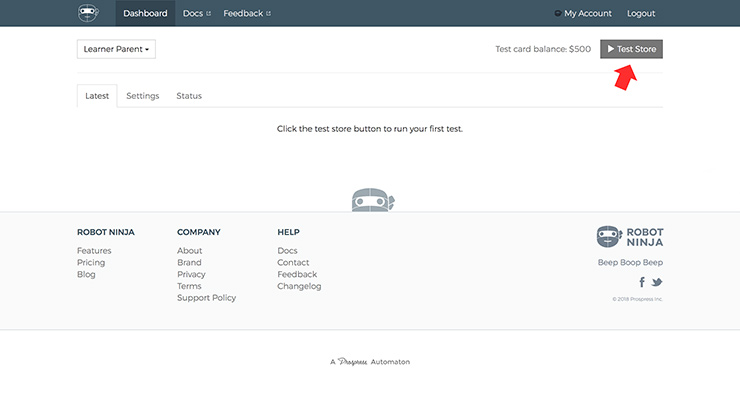Image resolution: width=740 pixels, height=396 pixels.
Task: Open Pricing link in footer
Action: coord(91,262)
